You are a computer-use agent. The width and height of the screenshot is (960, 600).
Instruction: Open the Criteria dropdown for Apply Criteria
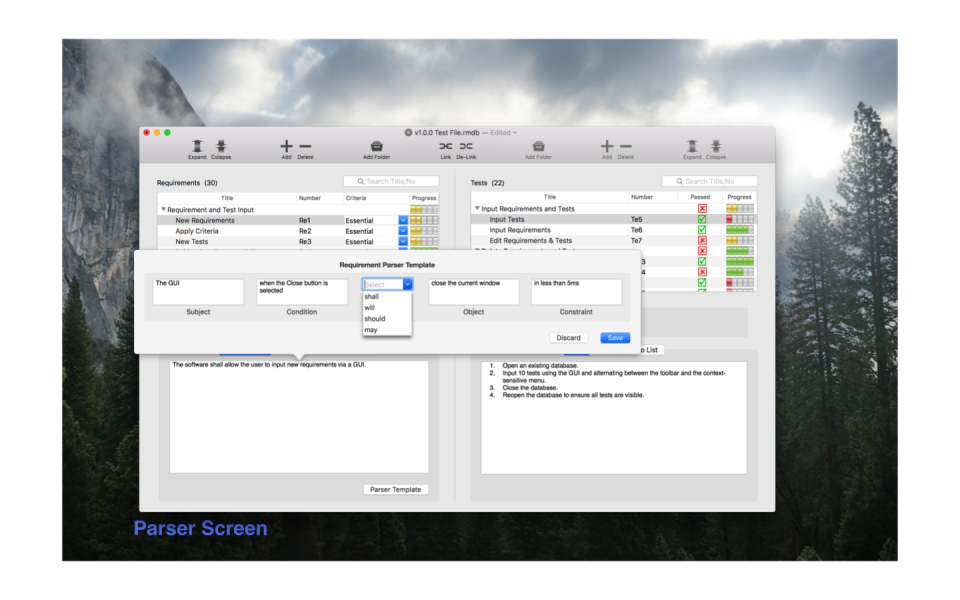(x=403, y=231)
